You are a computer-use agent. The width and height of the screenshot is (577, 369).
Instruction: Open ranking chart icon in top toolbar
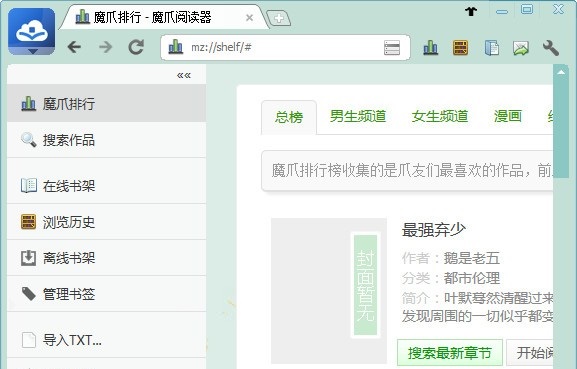431,48
